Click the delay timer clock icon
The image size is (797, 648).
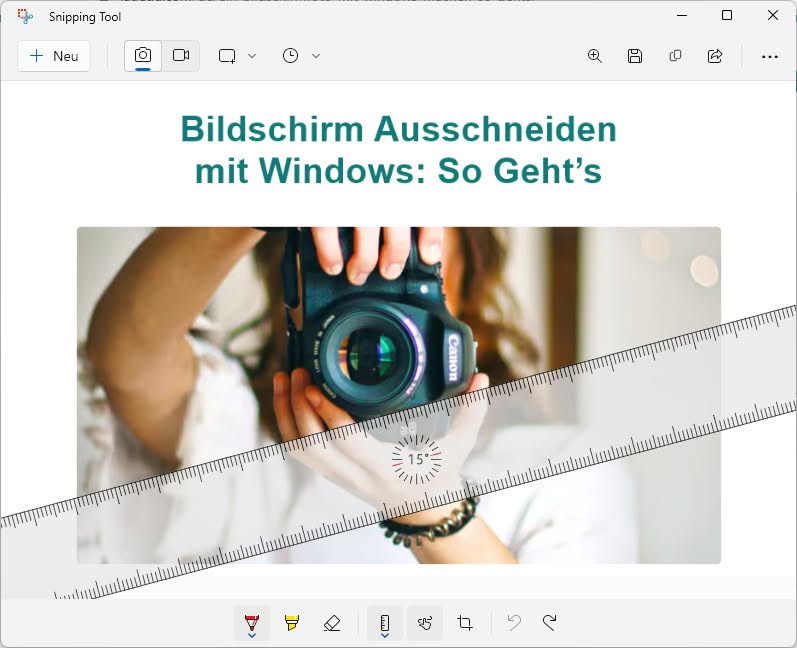[290, 56]
